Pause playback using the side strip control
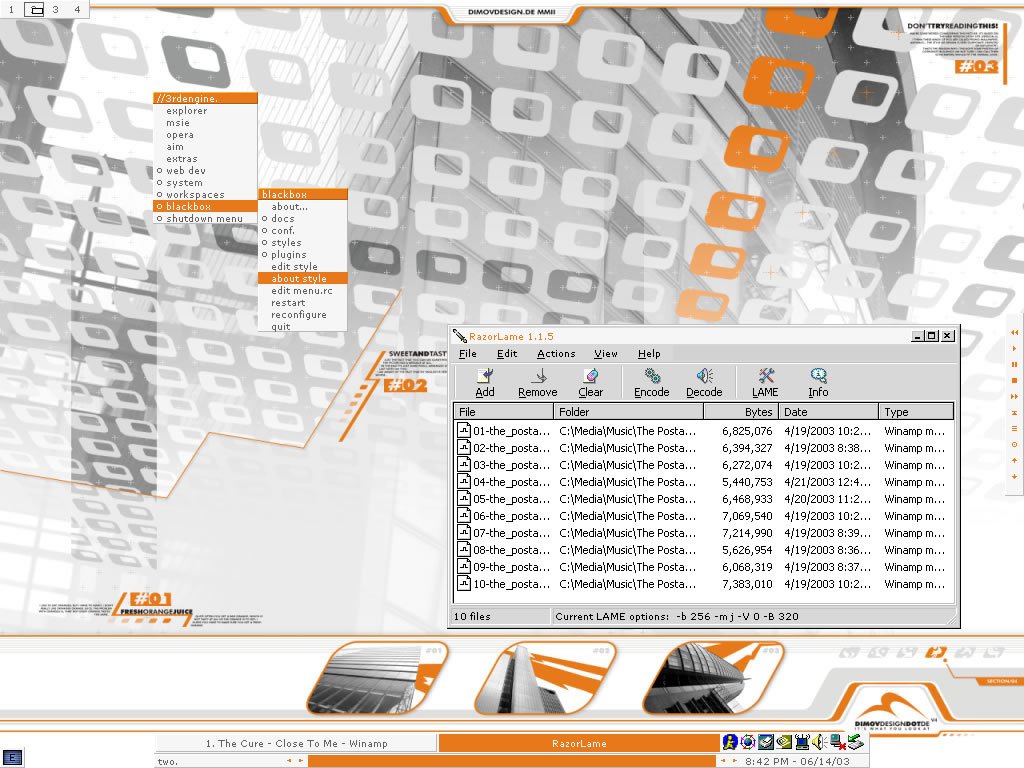This screenshot has height=768, width=1024. click(1014, 364)
